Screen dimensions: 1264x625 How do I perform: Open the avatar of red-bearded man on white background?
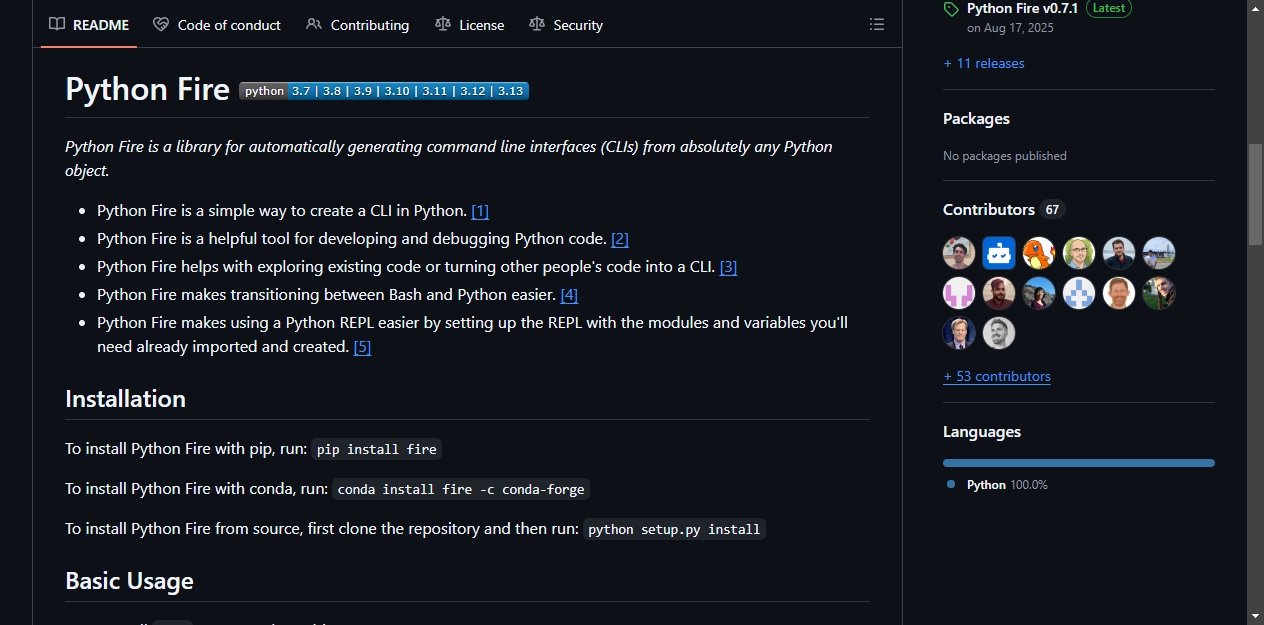[1119, 293]
